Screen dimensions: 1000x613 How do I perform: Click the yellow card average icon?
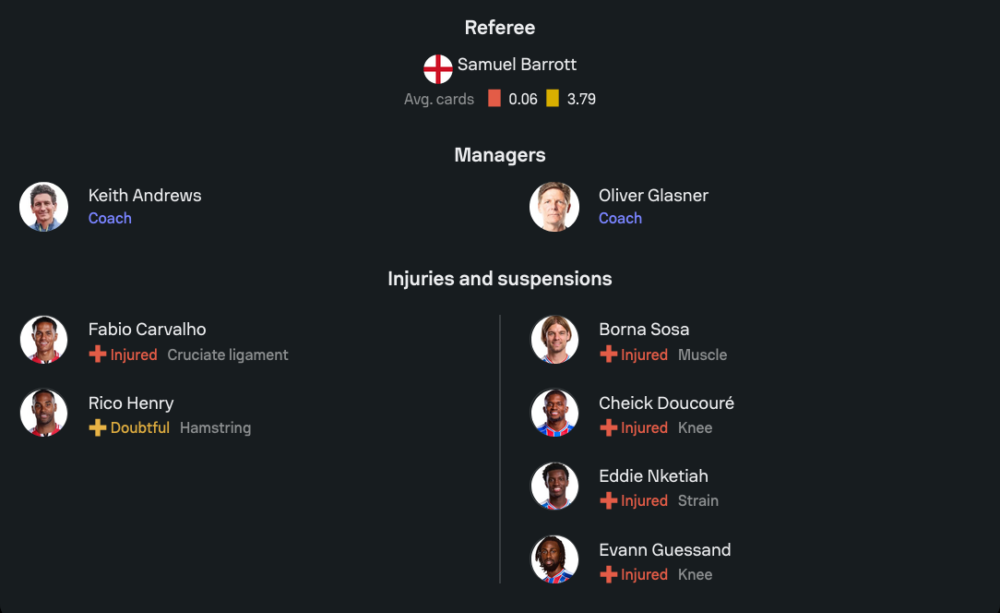pos(552,98)
